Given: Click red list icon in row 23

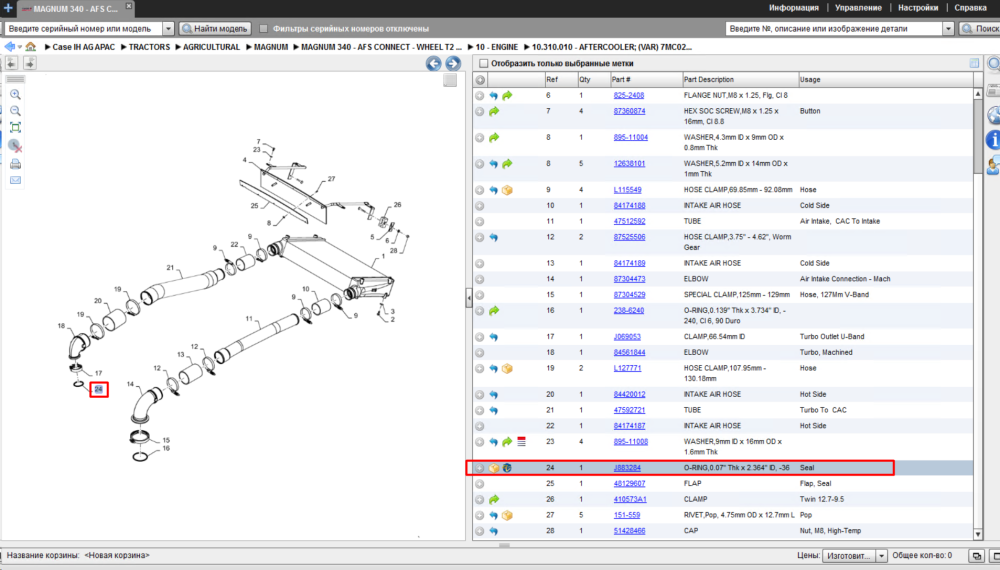Looking at the screenshot, I should coord(521,441).
